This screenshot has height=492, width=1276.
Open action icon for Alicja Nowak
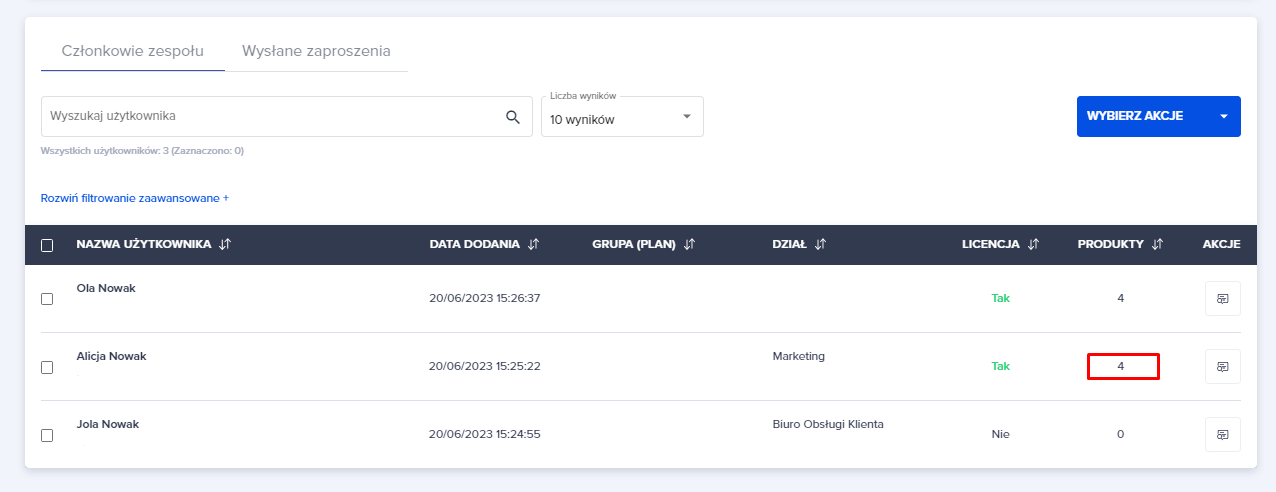pyautogui.click(x=1222, y=366)
